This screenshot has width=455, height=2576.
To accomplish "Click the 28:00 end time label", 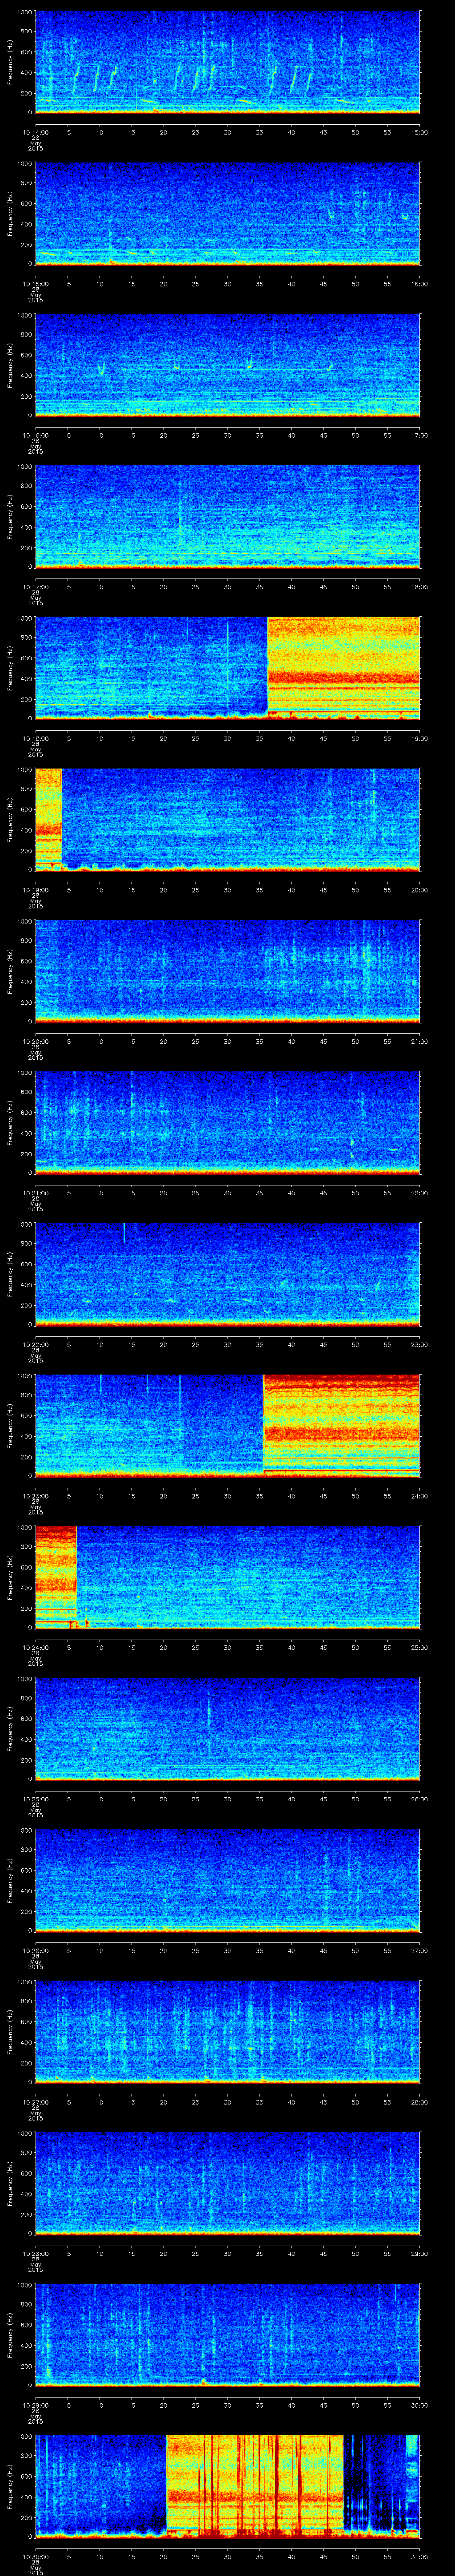I will tap(420, 2101).
